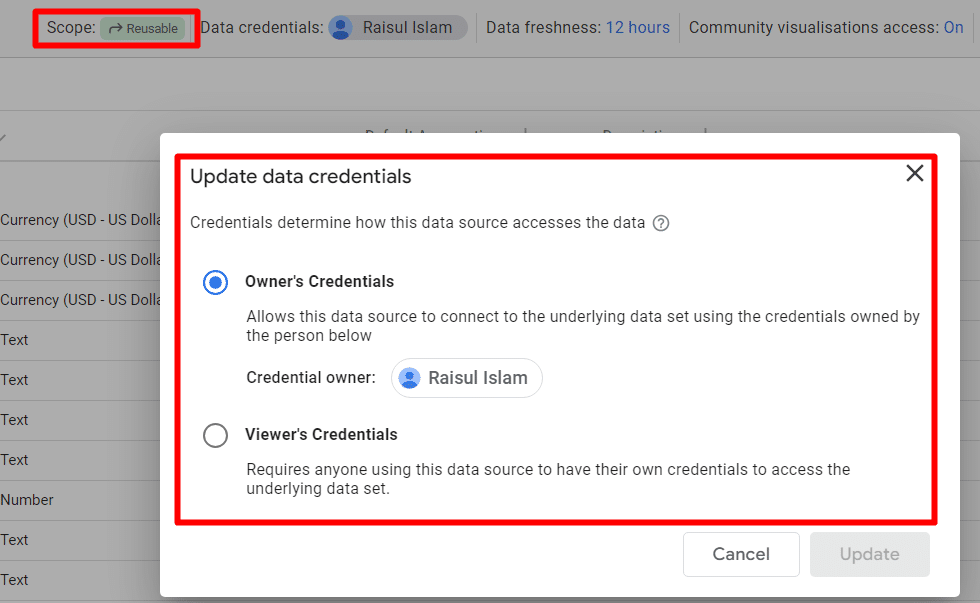Open the Data freshness 12 hours setting
Viewport: 980px width, 603px height.
(x=637, y=27)
